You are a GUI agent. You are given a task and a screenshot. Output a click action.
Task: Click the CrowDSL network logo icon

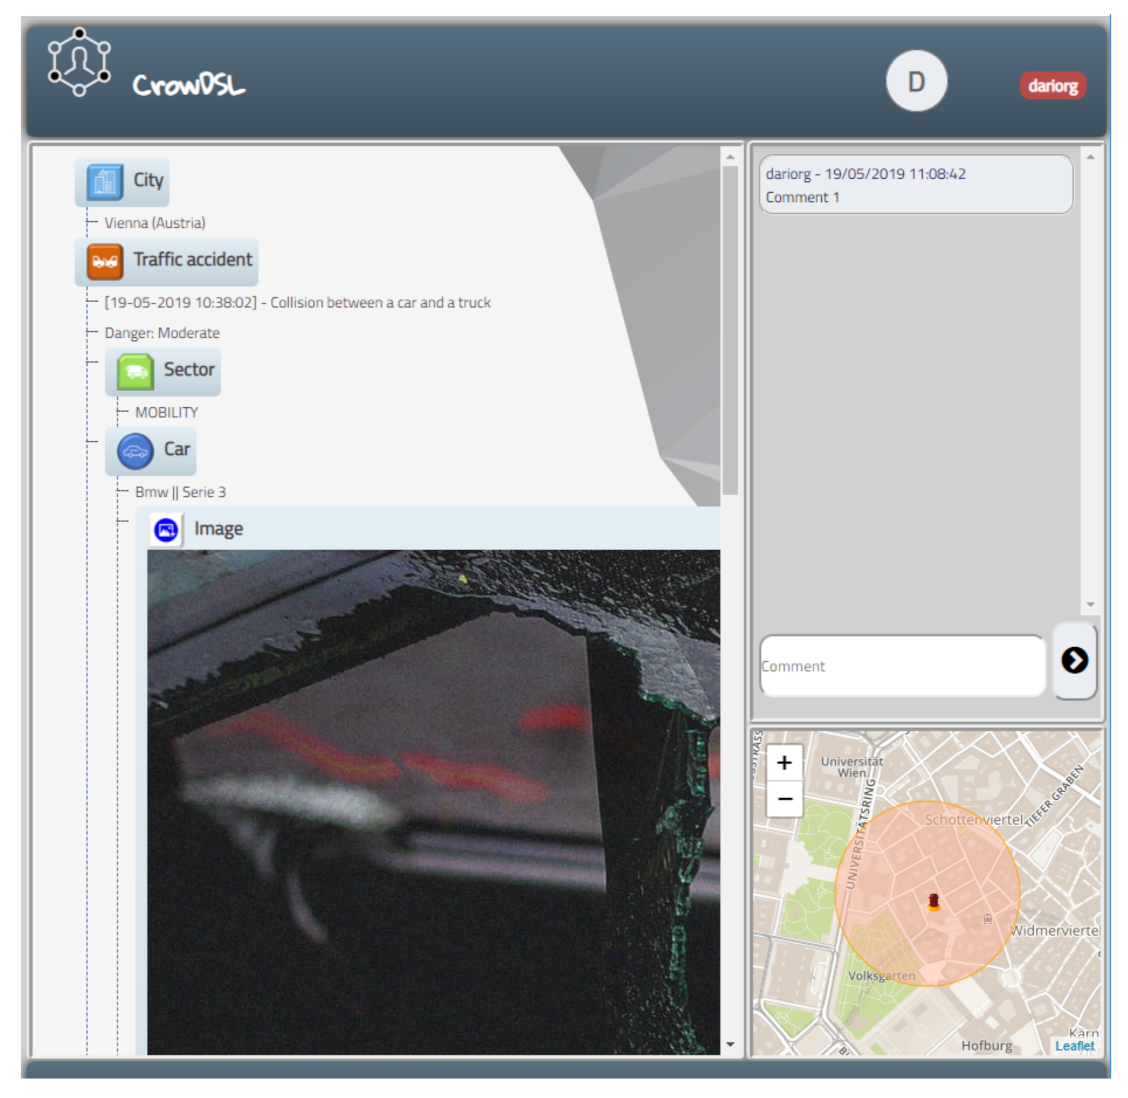pos(79,62)
